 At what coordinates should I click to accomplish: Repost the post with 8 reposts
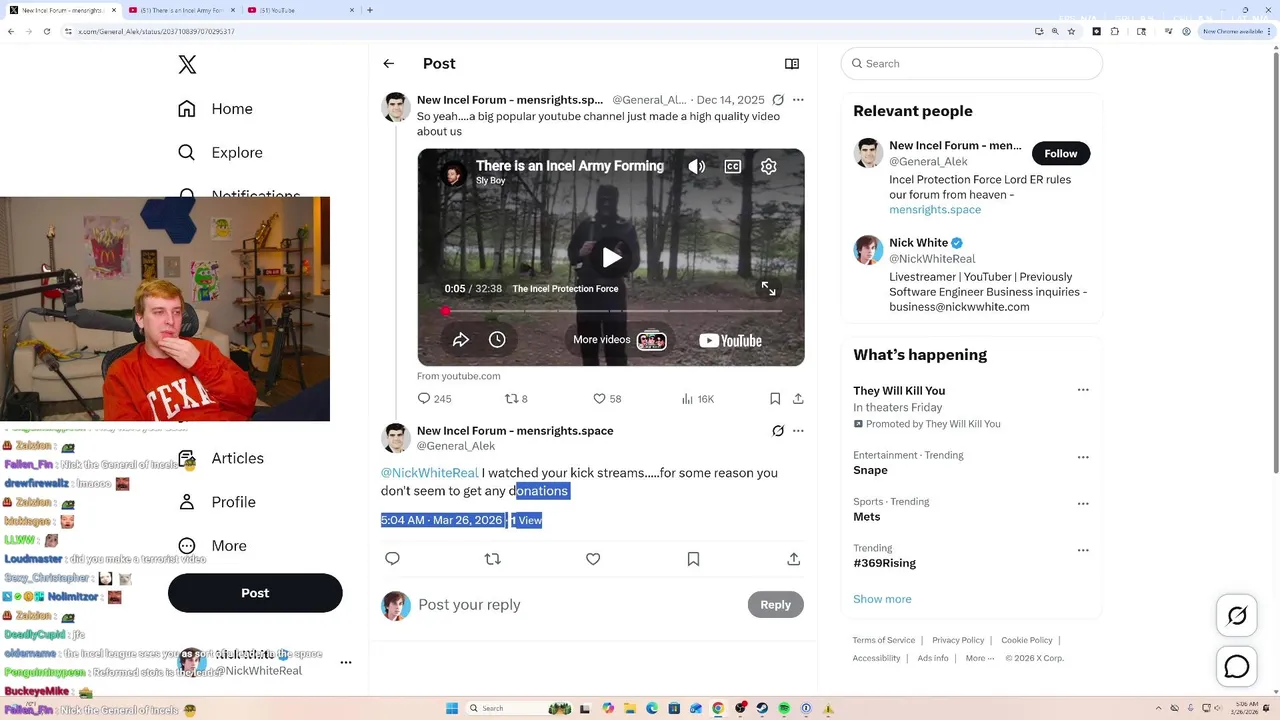(516, 399)
